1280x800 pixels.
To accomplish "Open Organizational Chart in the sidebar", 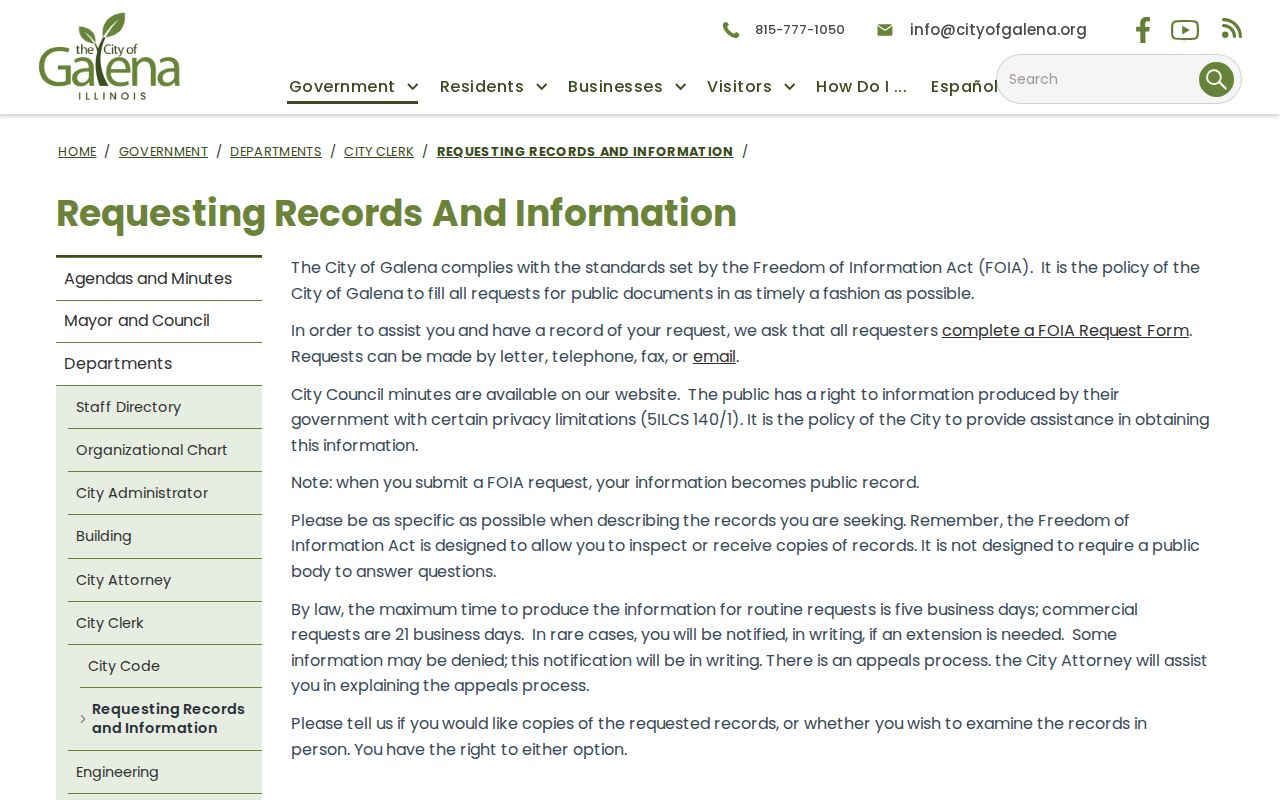I will tap(165, 450).
